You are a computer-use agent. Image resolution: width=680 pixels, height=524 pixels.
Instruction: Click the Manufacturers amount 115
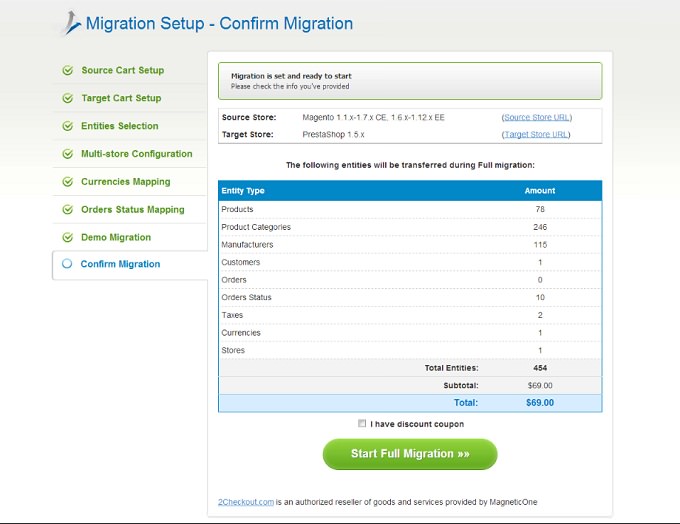click(x=540, y=245)
